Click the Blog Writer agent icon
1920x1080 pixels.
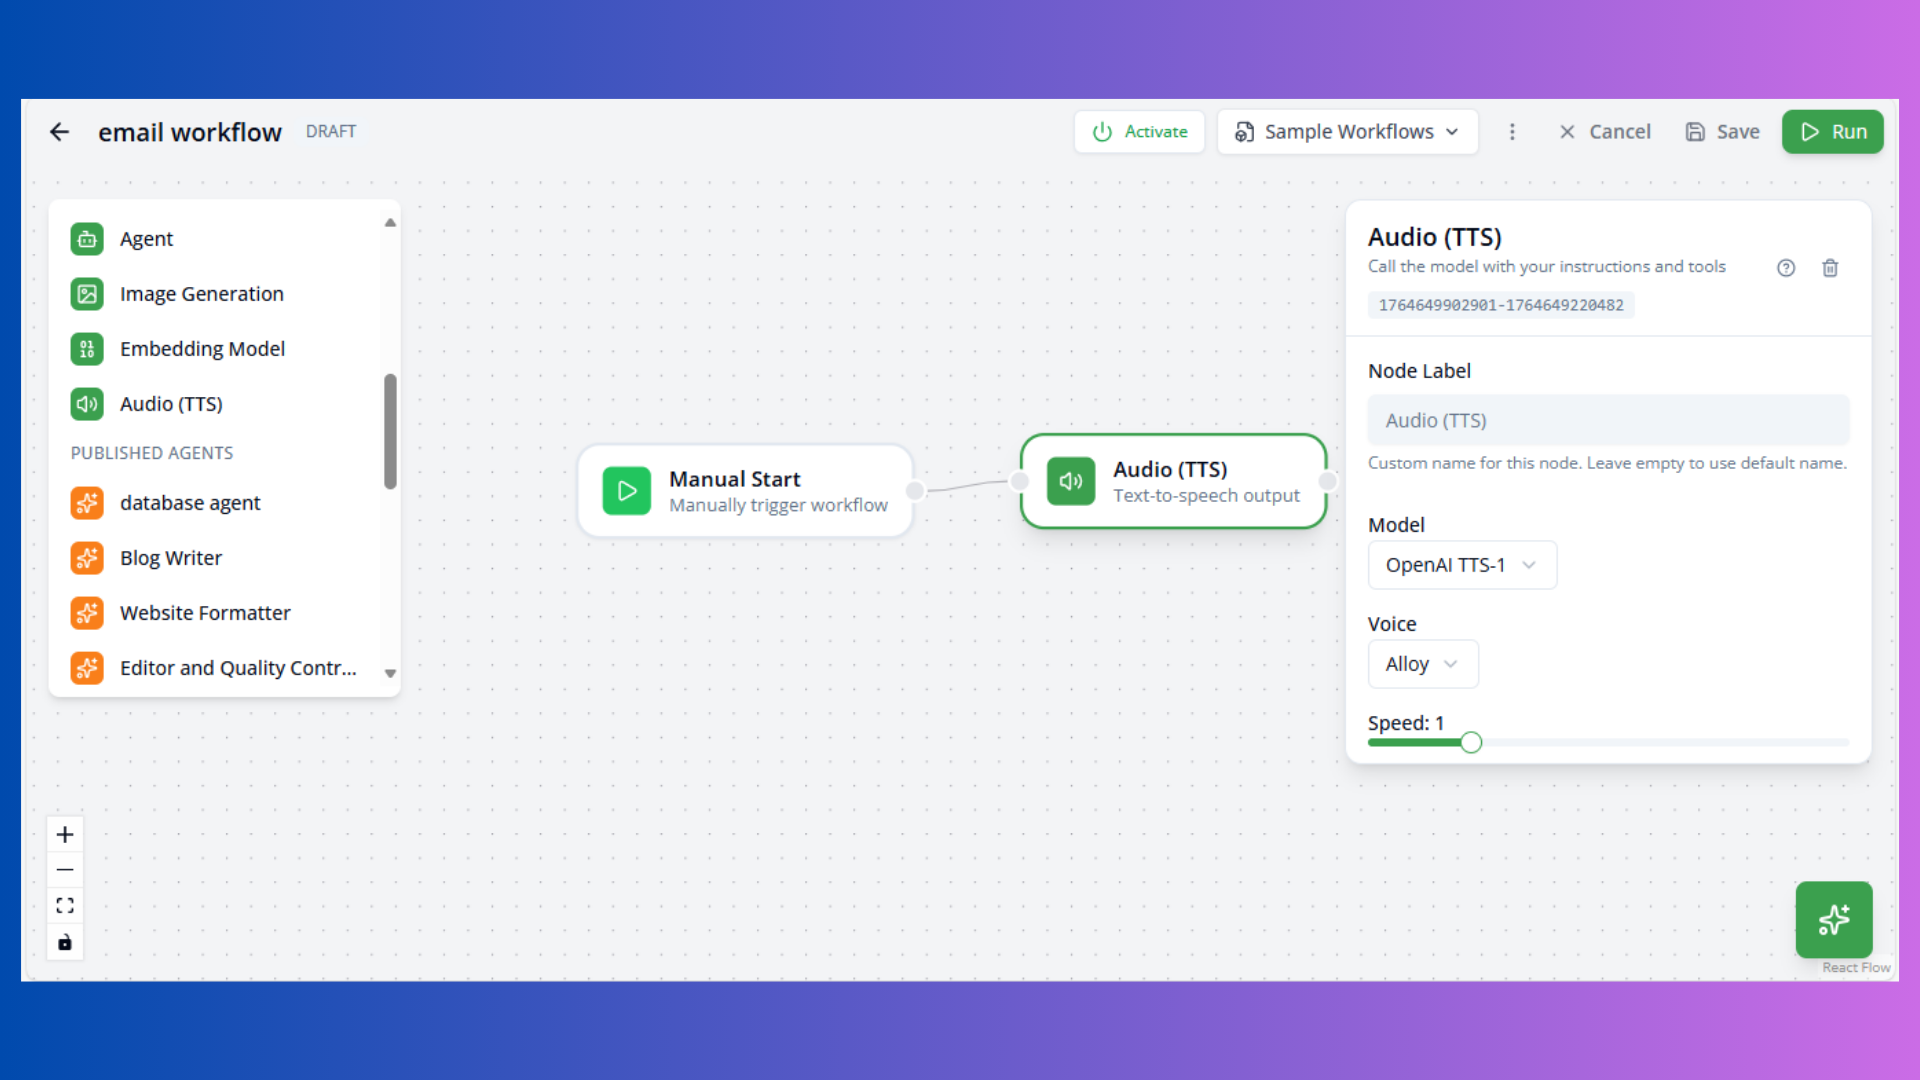(87, 558)
